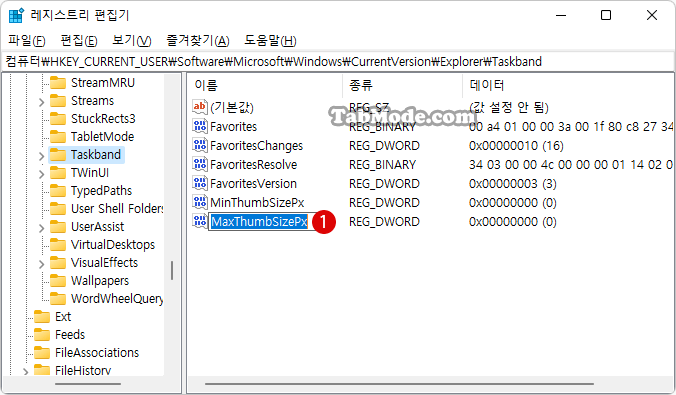Click the Streams folder icon
The height and width of the screenshot is (395, 676).
(x=58, y=100)
